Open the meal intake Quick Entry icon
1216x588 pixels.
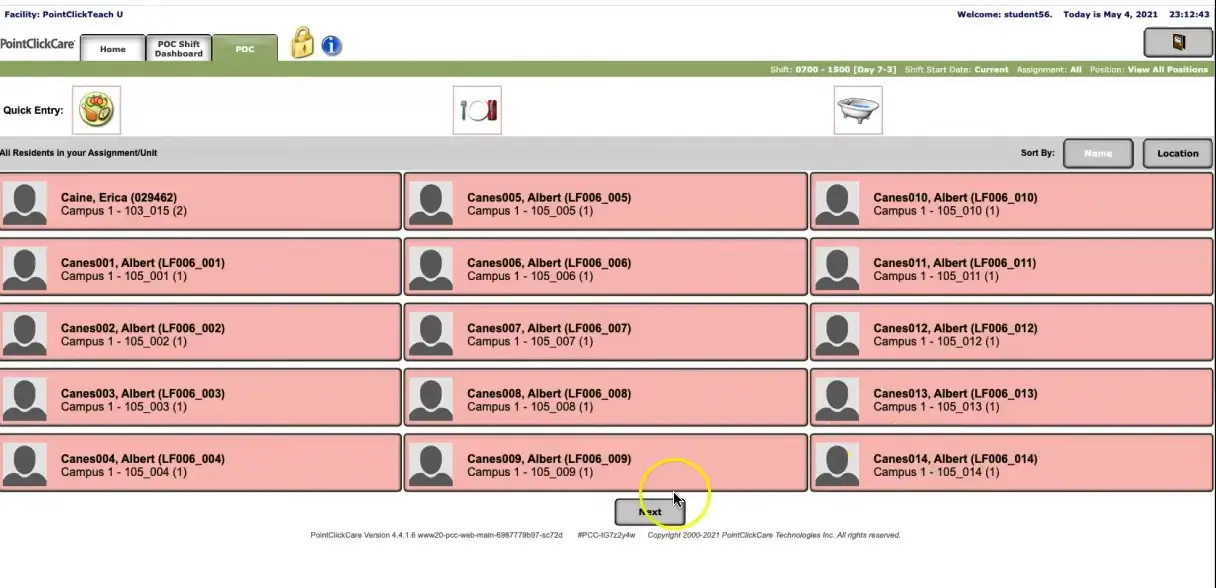point(95,109)
